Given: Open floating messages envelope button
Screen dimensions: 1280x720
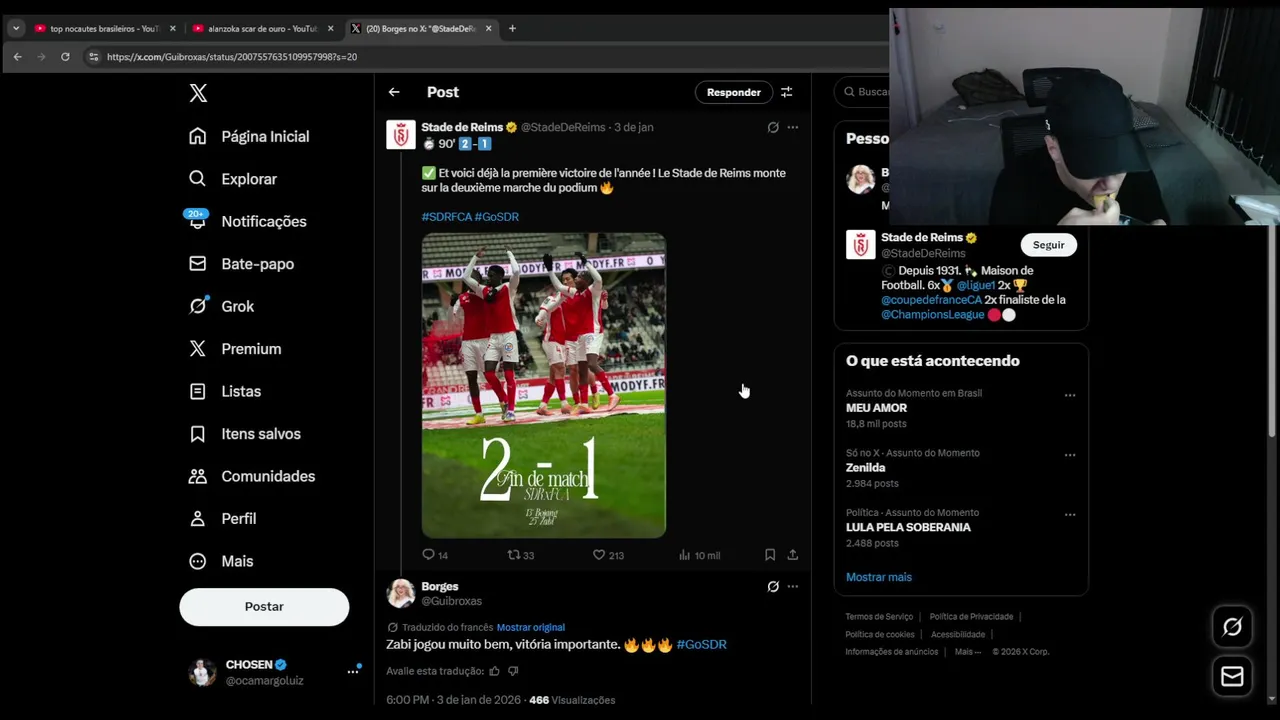Looking at the screenshot, I should coord(1233,677).
